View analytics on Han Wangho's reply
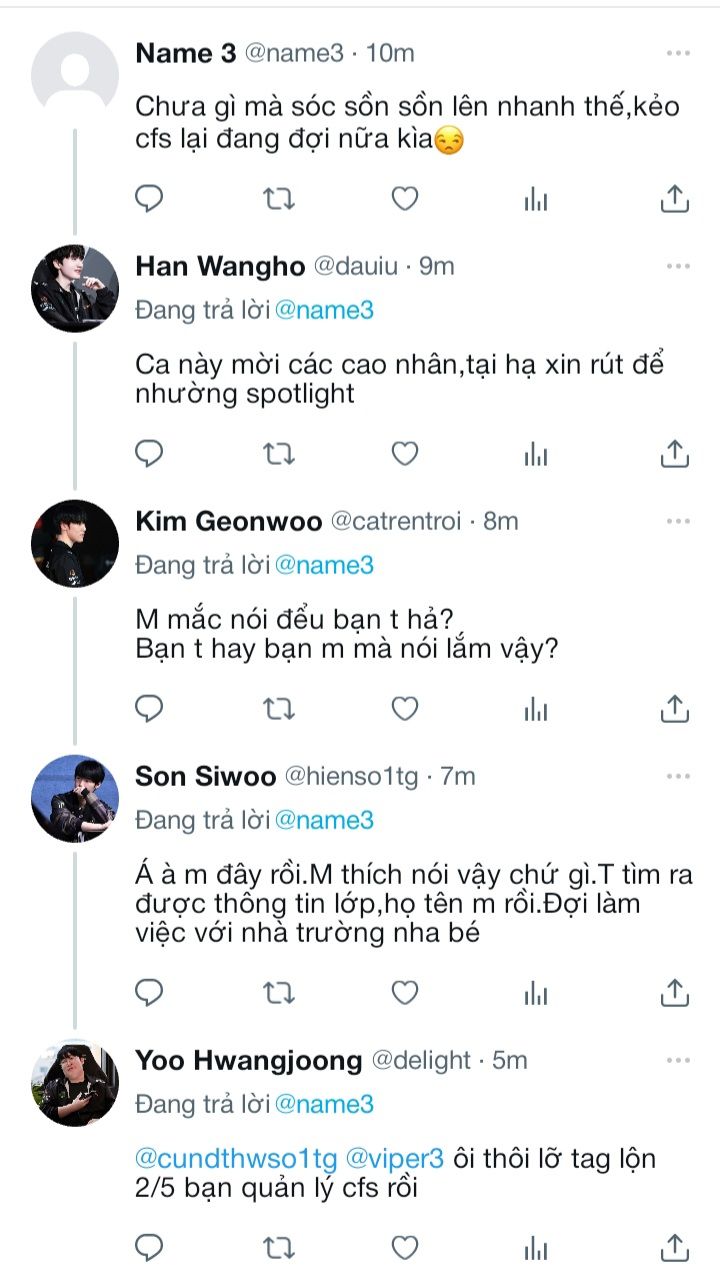Viewport: 720px width, 1280px height. (537, 454)
